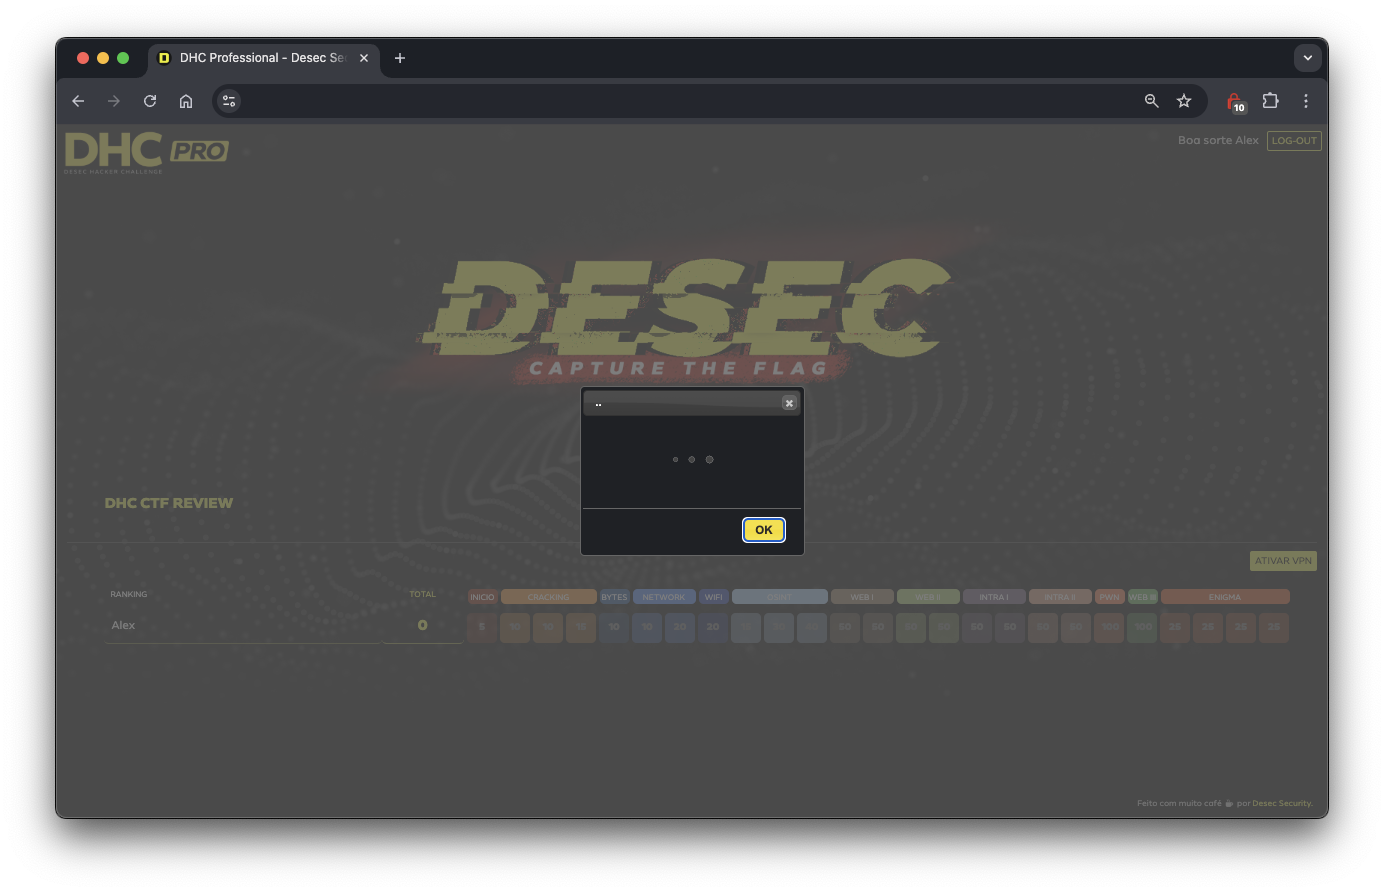
Task: Select the WEB I category label
Action: (862, 597)
